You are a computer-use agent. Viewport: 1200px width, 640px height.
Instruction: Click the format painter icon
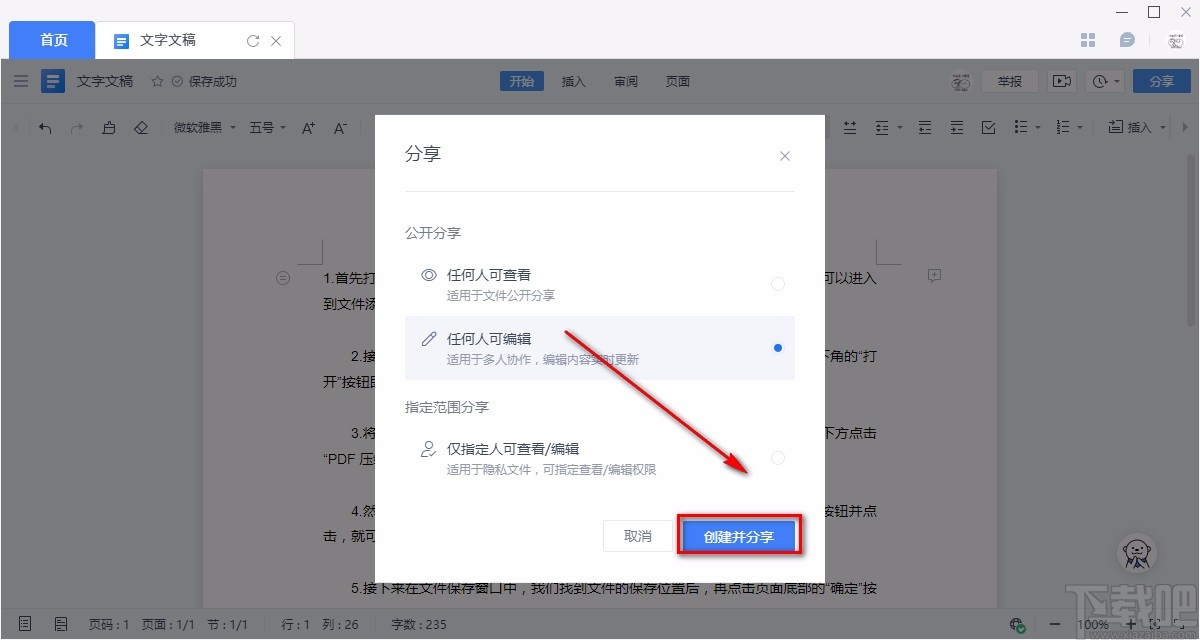[109, 128]
